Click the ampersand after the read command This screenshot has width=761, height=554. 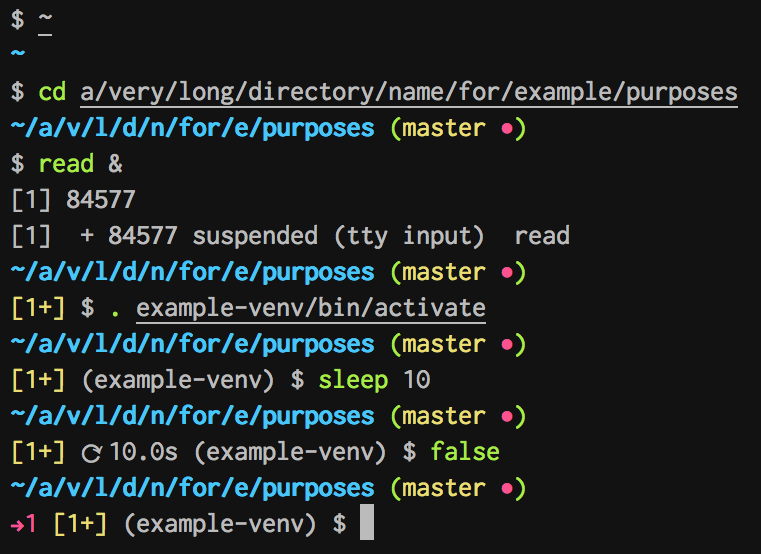pos(115,164)
